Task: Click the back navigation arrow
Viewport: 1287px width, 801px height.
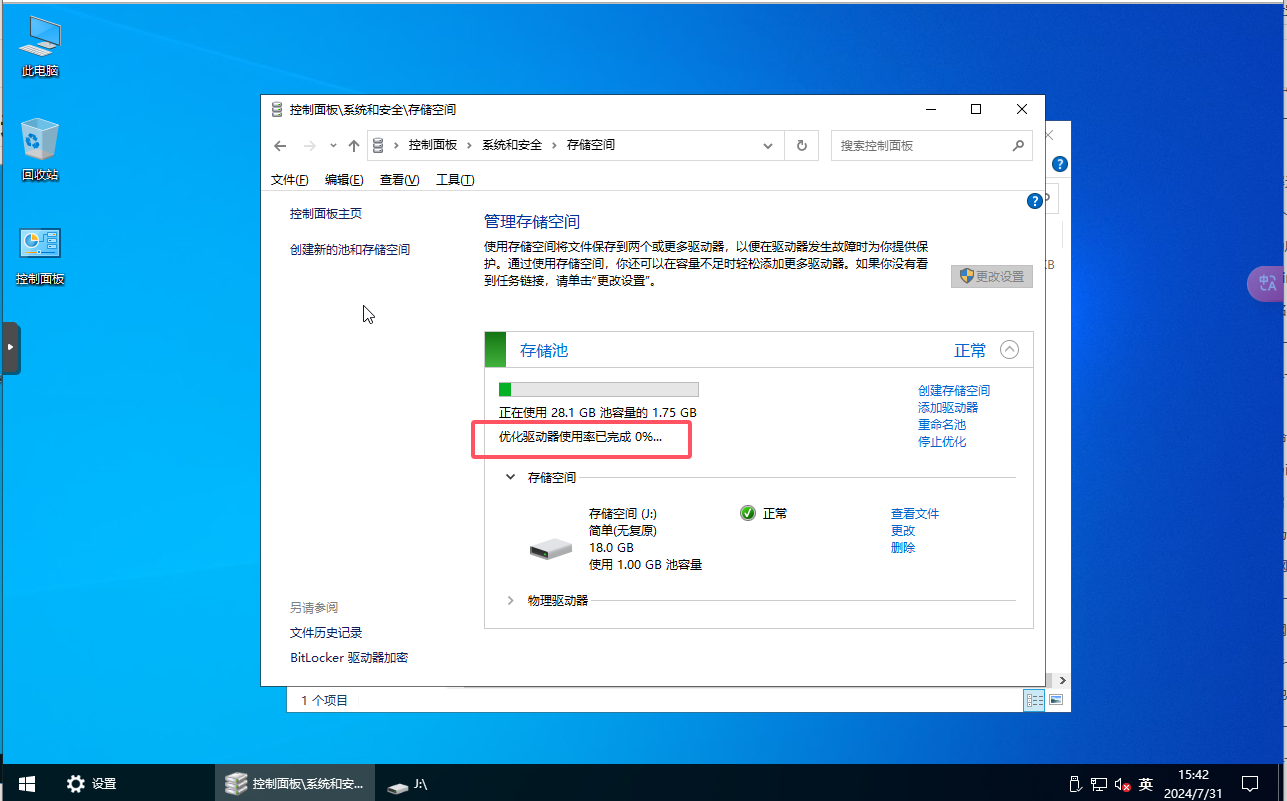Action: 280,146
